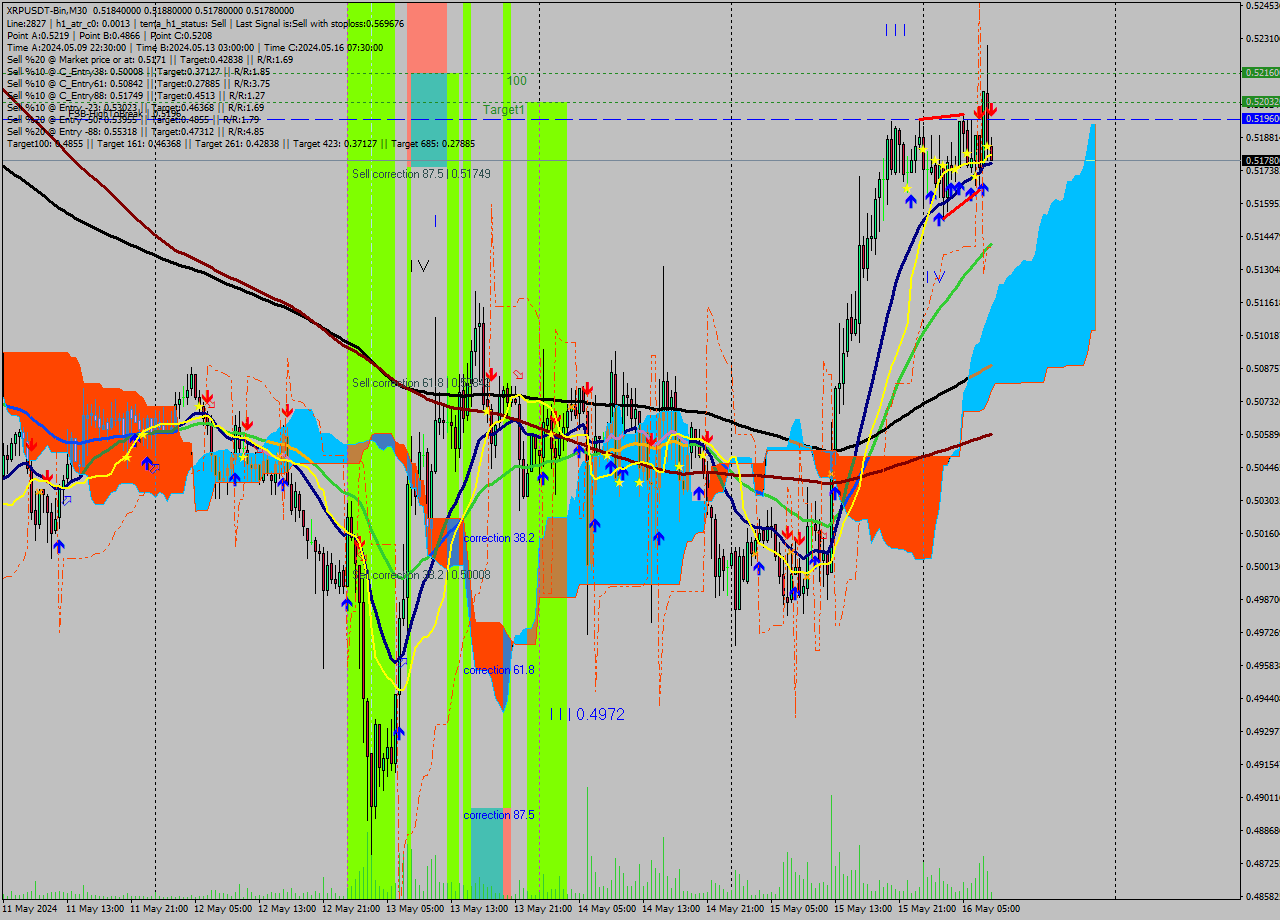Click the green 'Target1' label
This screenshot has height=920, width=1280.
click(x=504, y=110)
